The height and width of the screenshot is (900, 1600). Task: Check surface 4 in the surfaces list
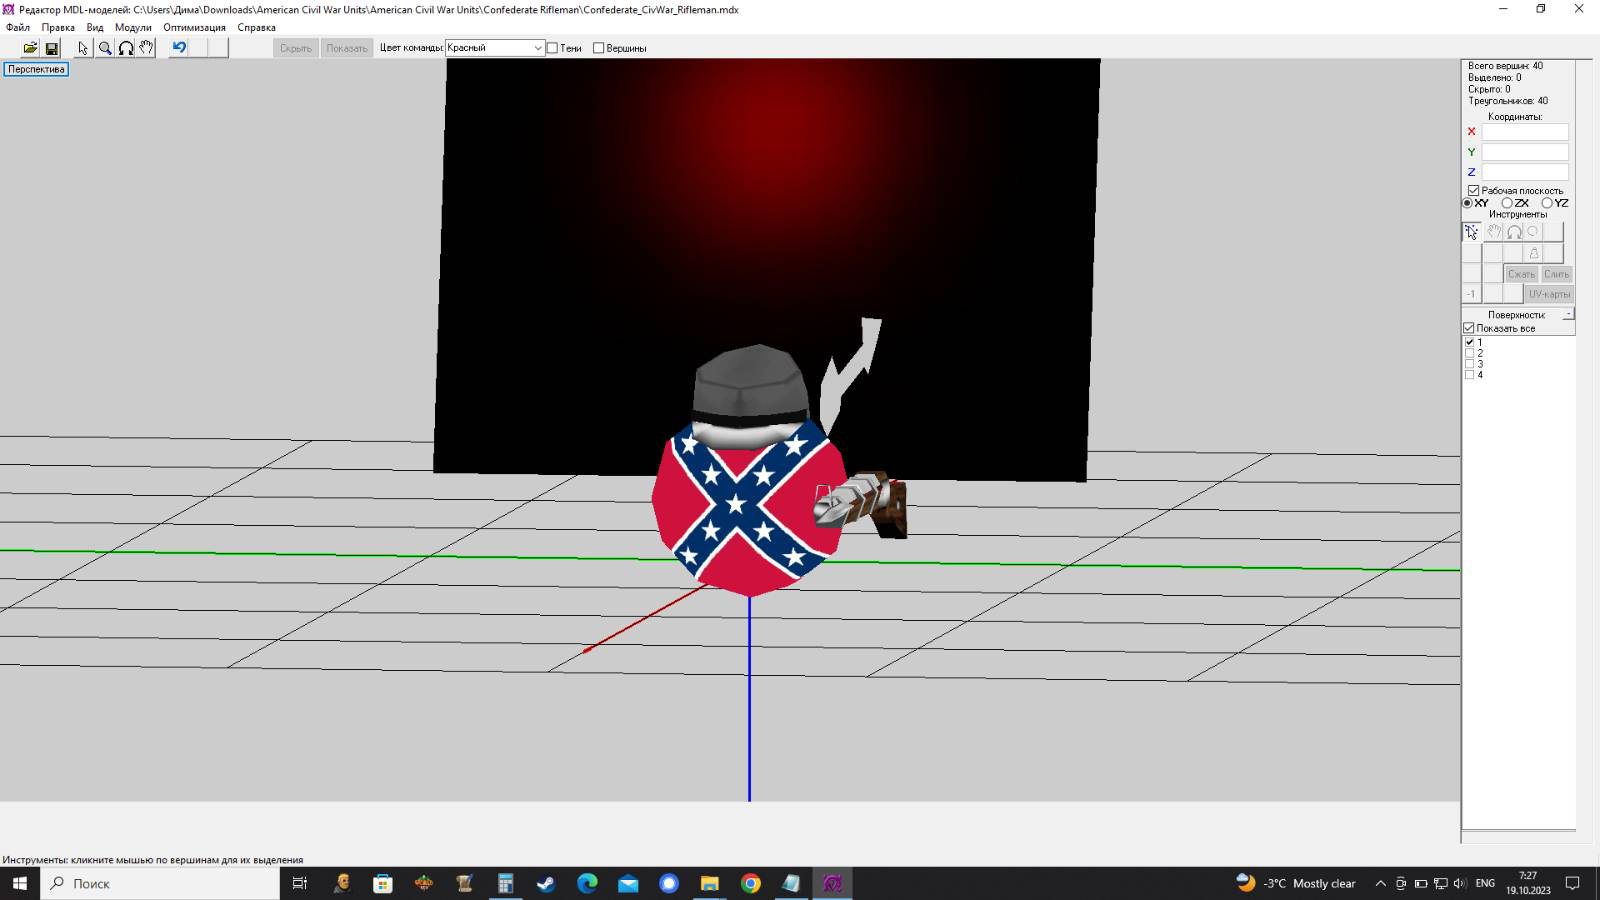1470,375
